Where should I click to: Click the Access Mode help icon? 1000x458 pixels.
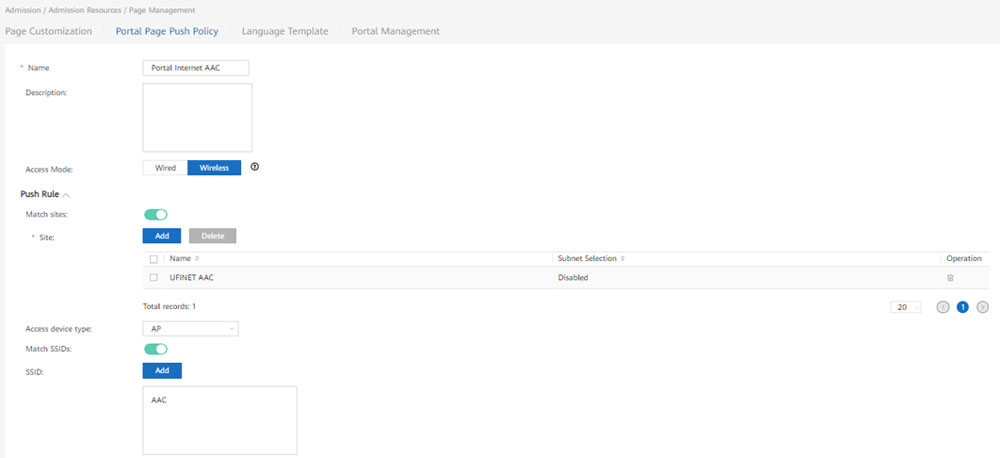(254, 168)
